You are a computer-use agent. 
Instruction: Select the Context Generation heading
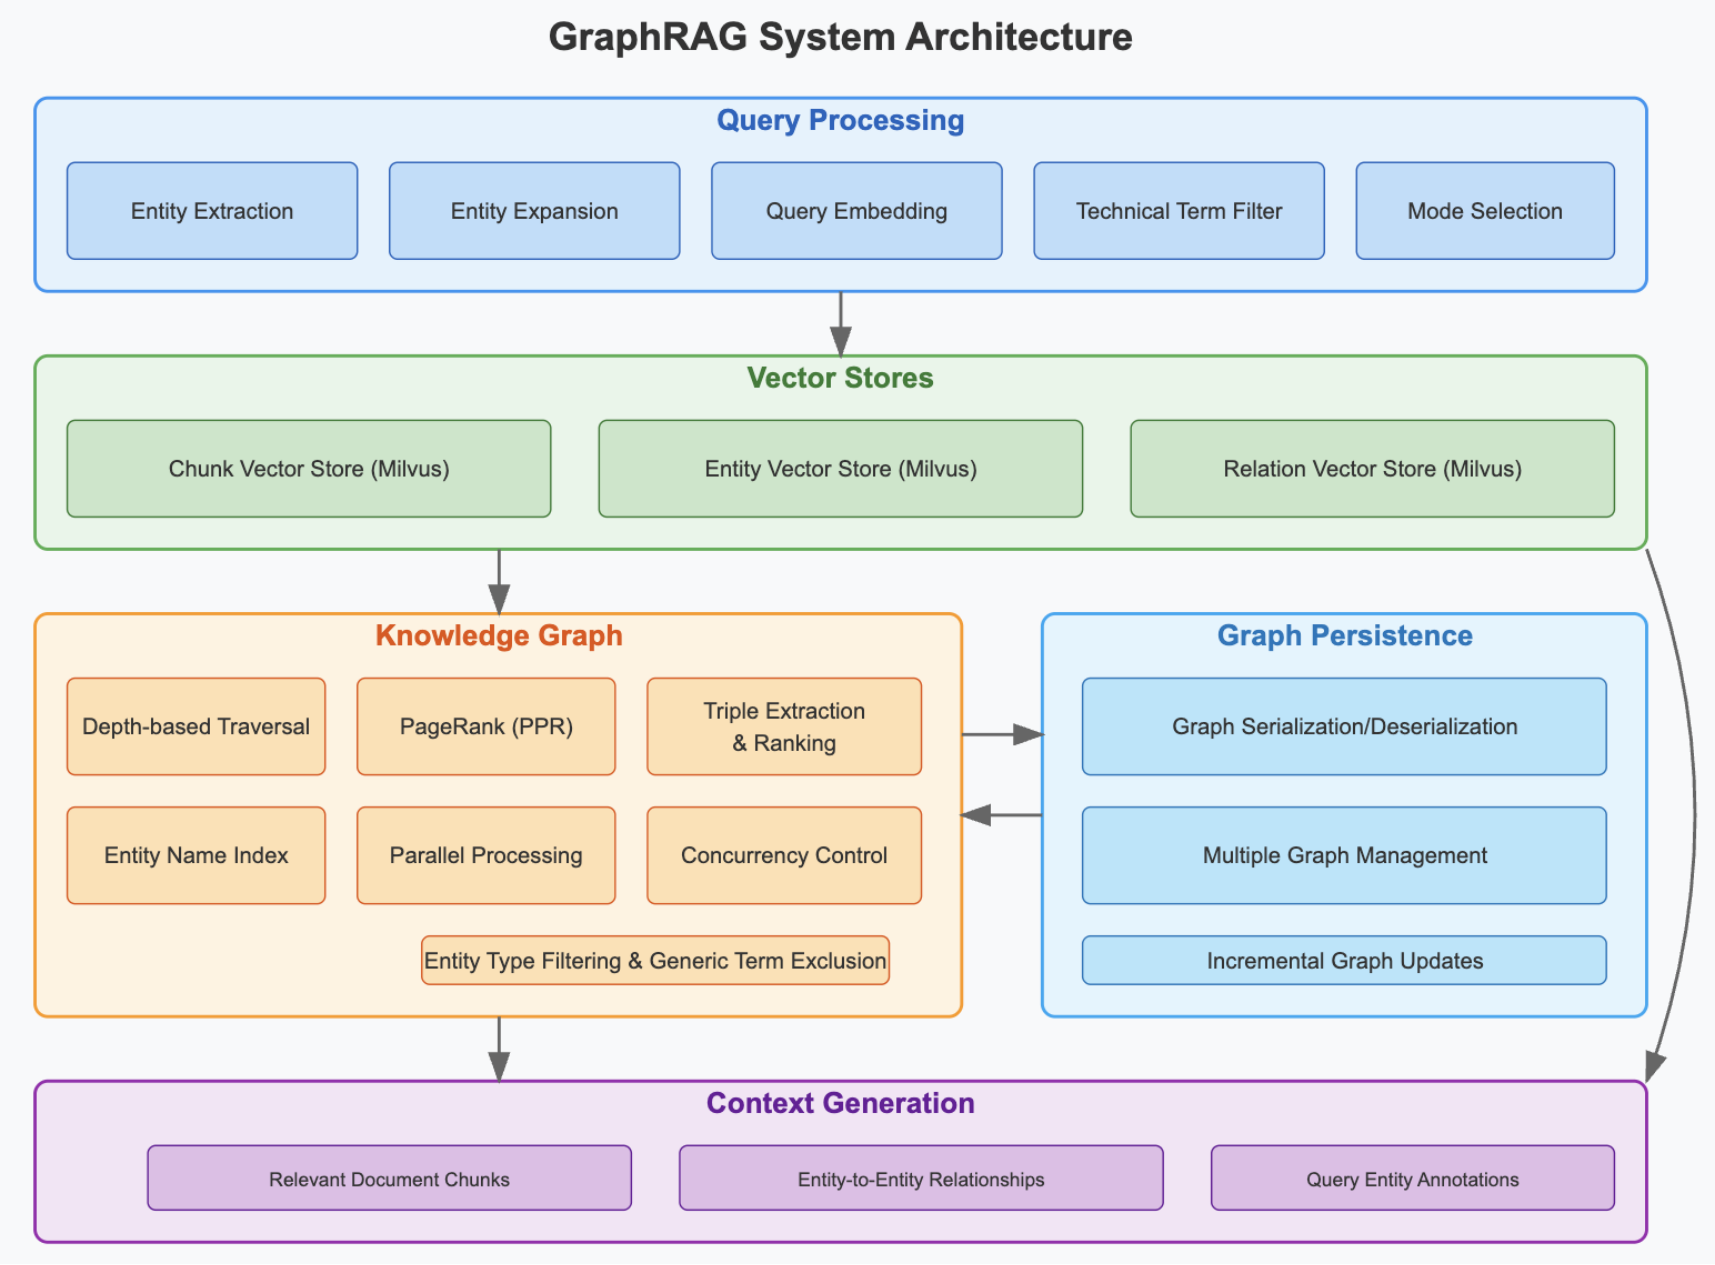coord(840,1103)
